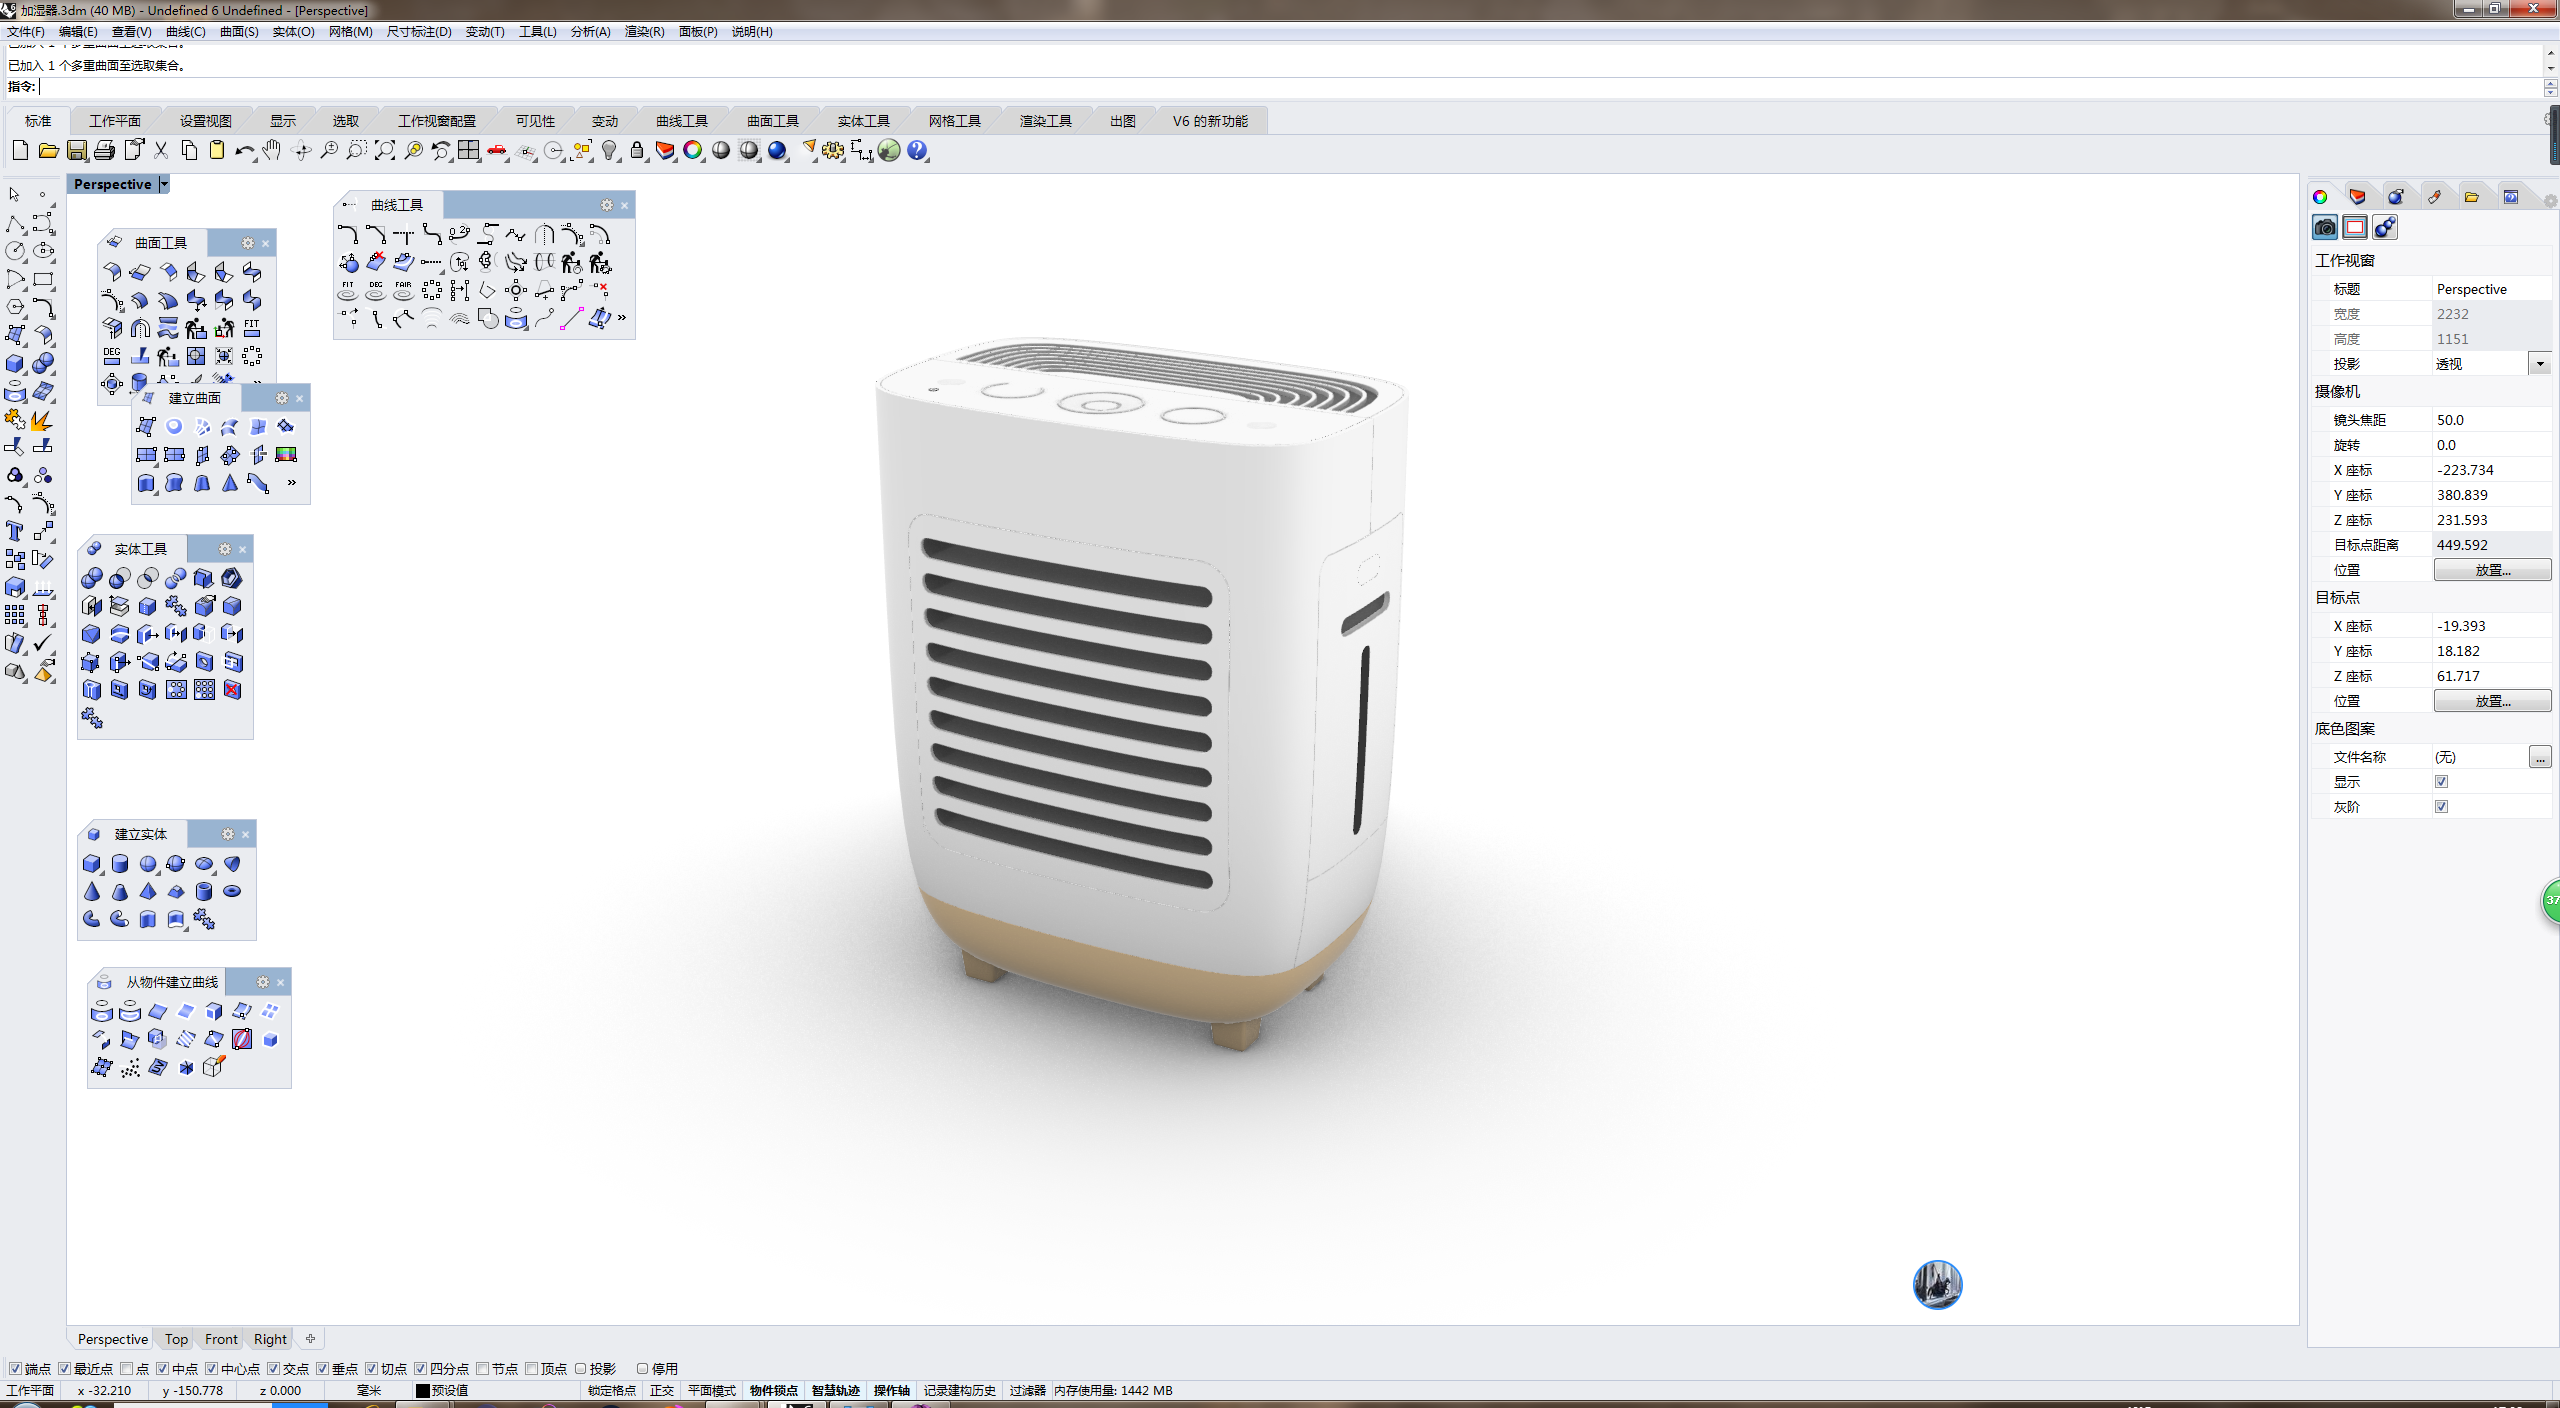Click the 文件名称 browse ... button

click(x=2539, y=757)
